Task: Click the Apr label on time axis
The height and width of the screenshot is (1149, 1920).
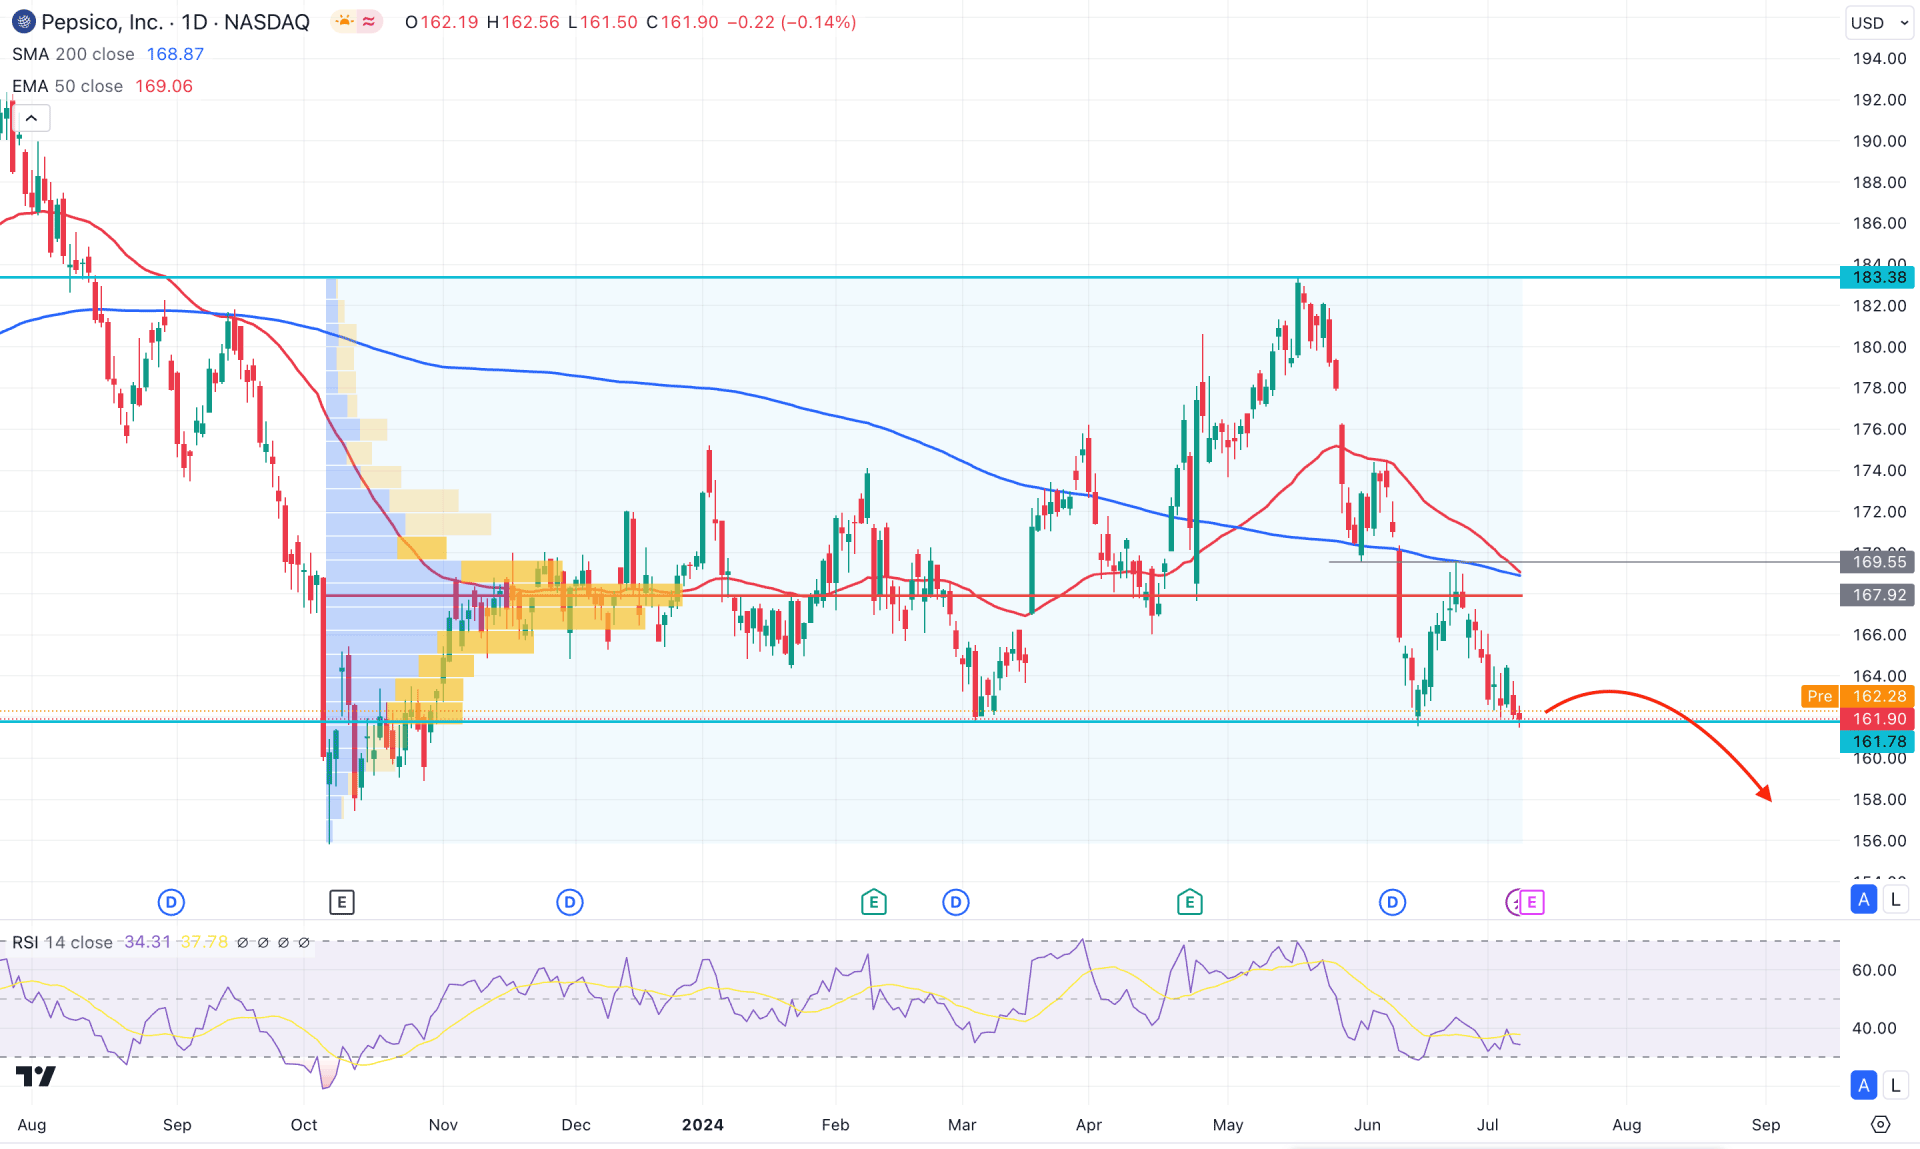Action: pos(1089,1125)
